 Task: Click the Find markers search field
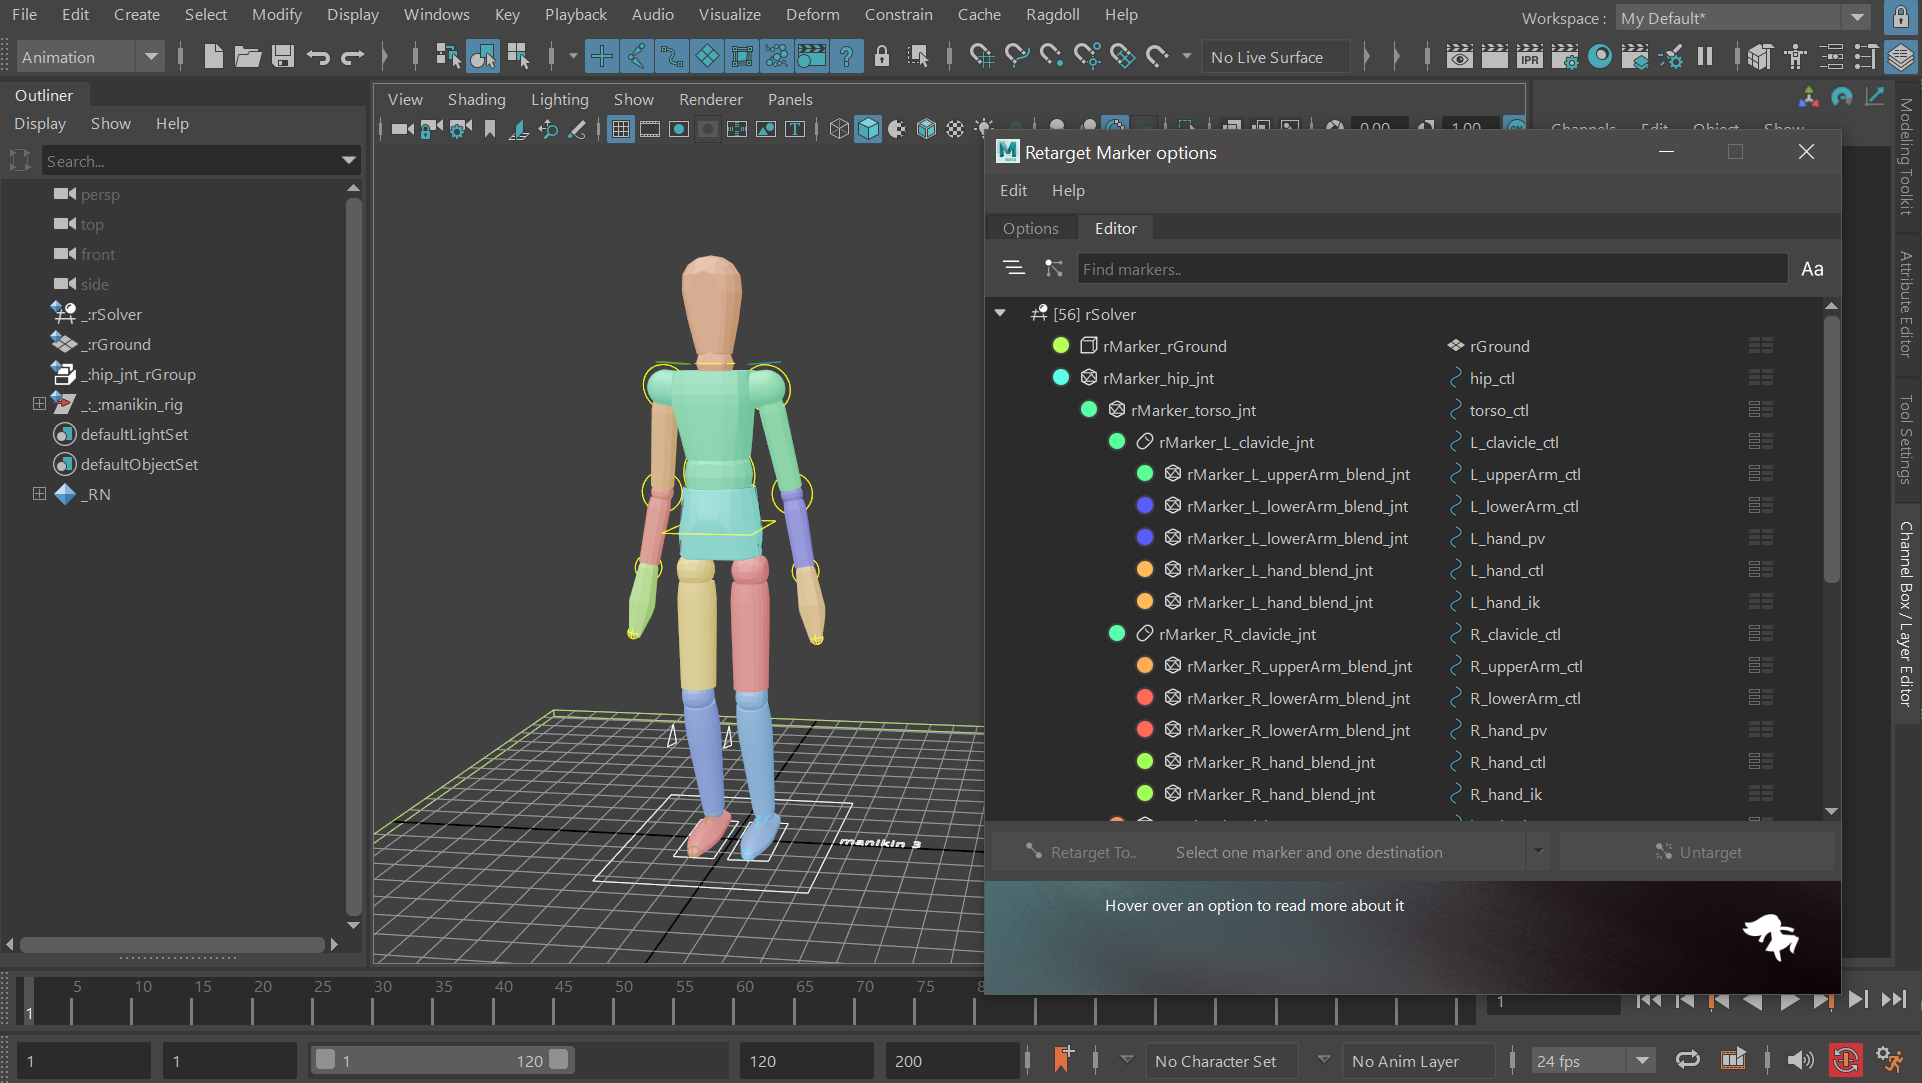(x=1430, y=269)
